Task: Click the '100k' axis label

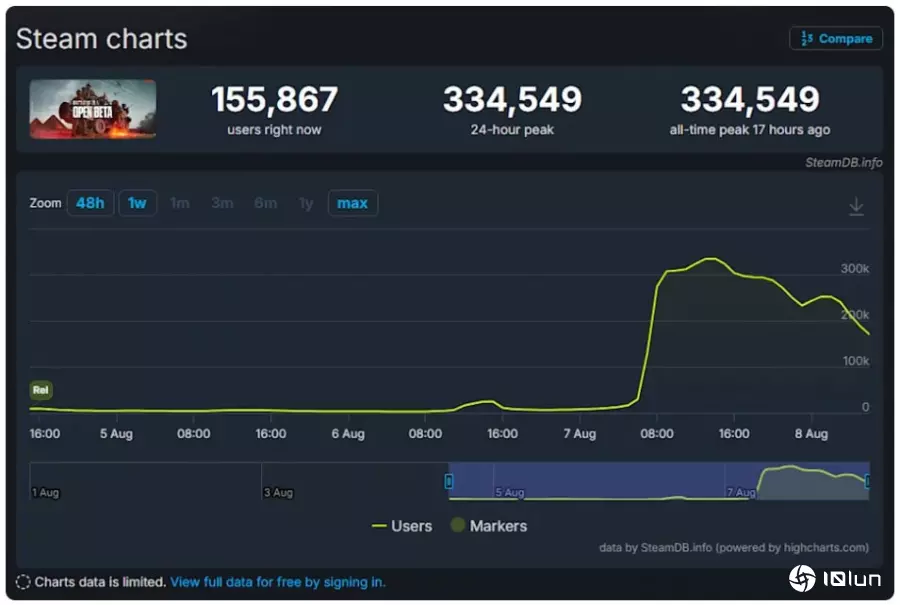Action: pos(856,361)
